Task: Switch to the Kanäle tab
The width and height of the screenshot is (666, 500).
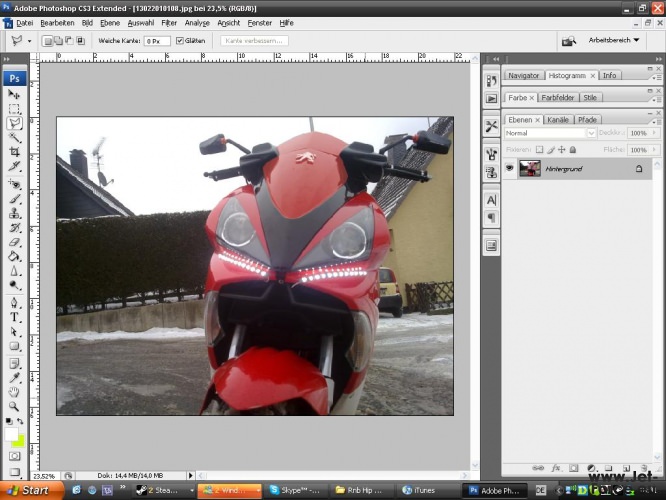Action: click(x=558, y=120)
